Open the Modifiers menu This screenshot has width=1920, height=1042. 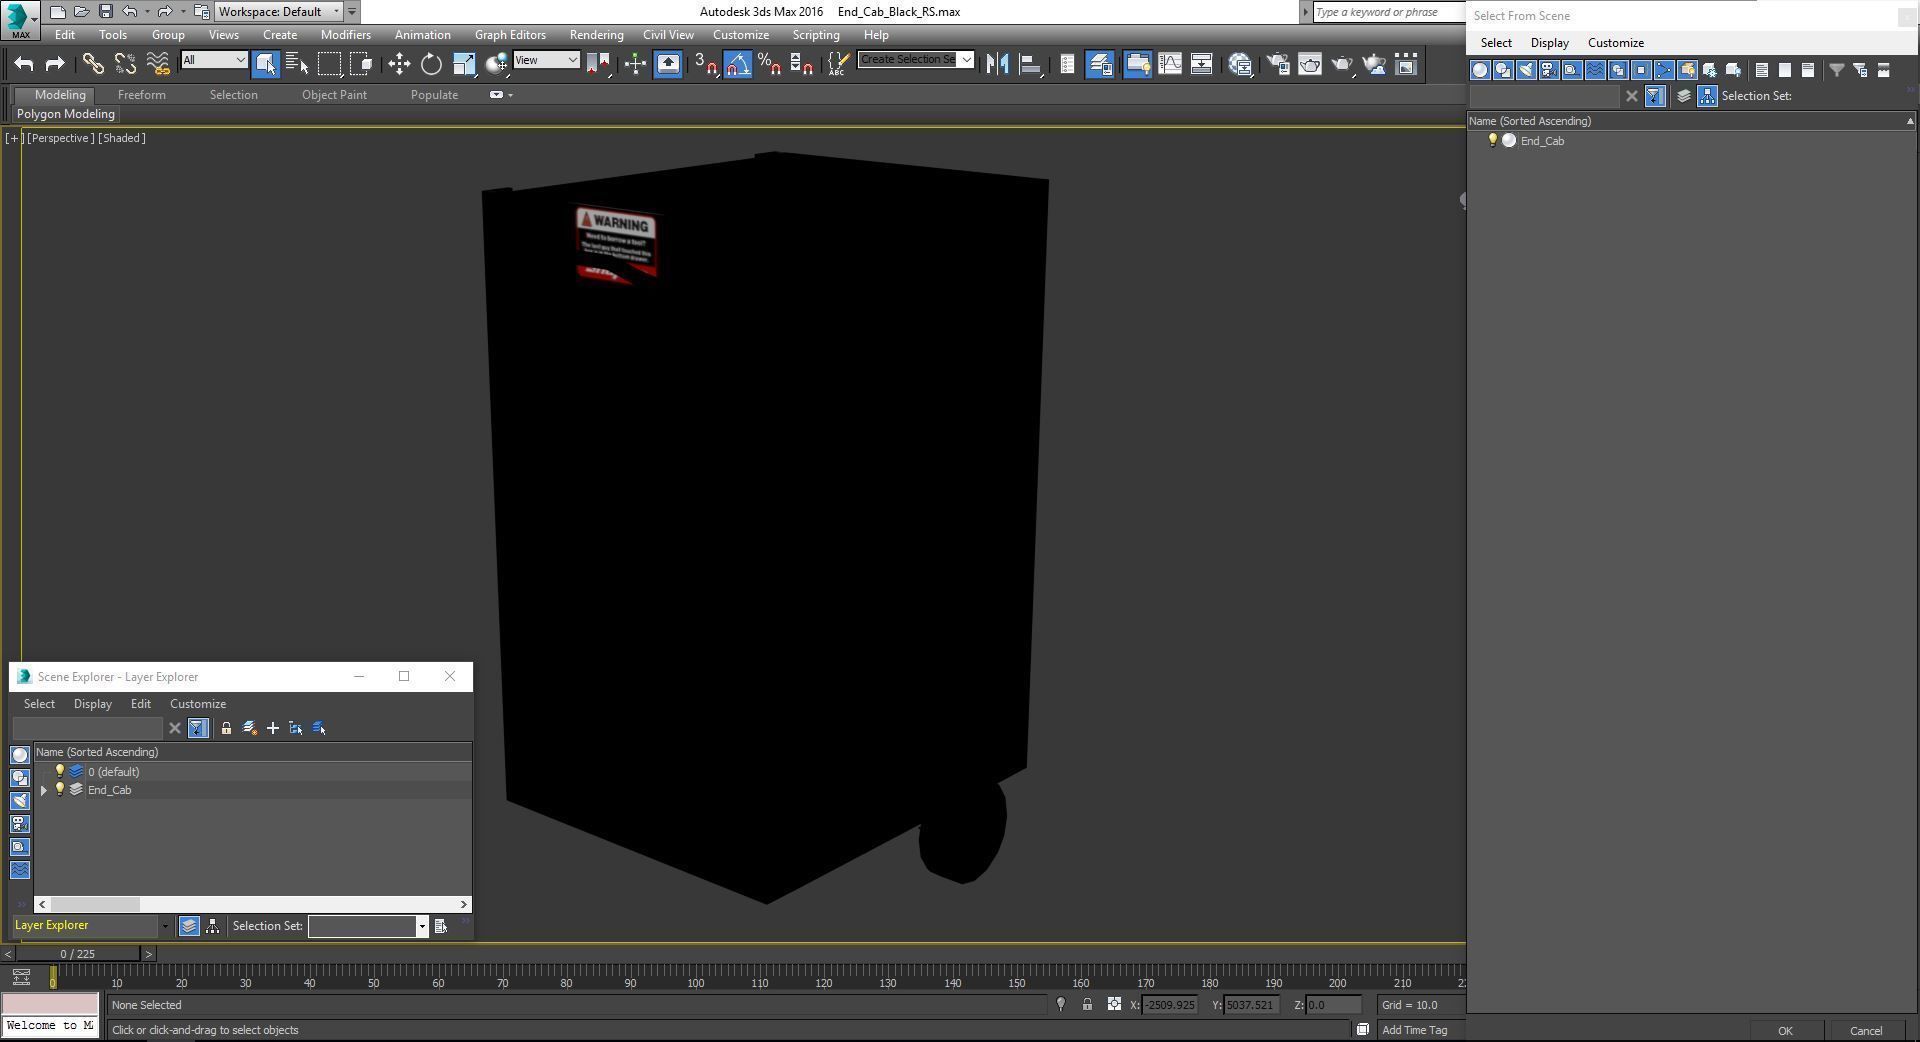[x=345, y=35]
